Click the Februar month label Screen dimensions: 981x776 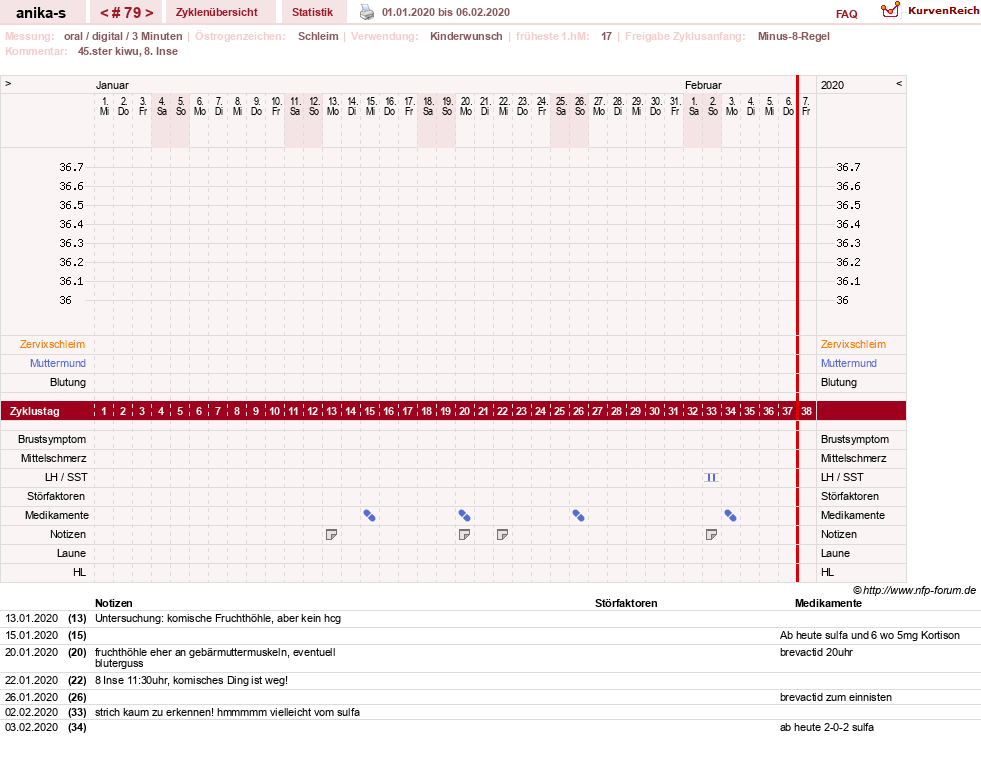pyautogui.click(x=703, y=85)
